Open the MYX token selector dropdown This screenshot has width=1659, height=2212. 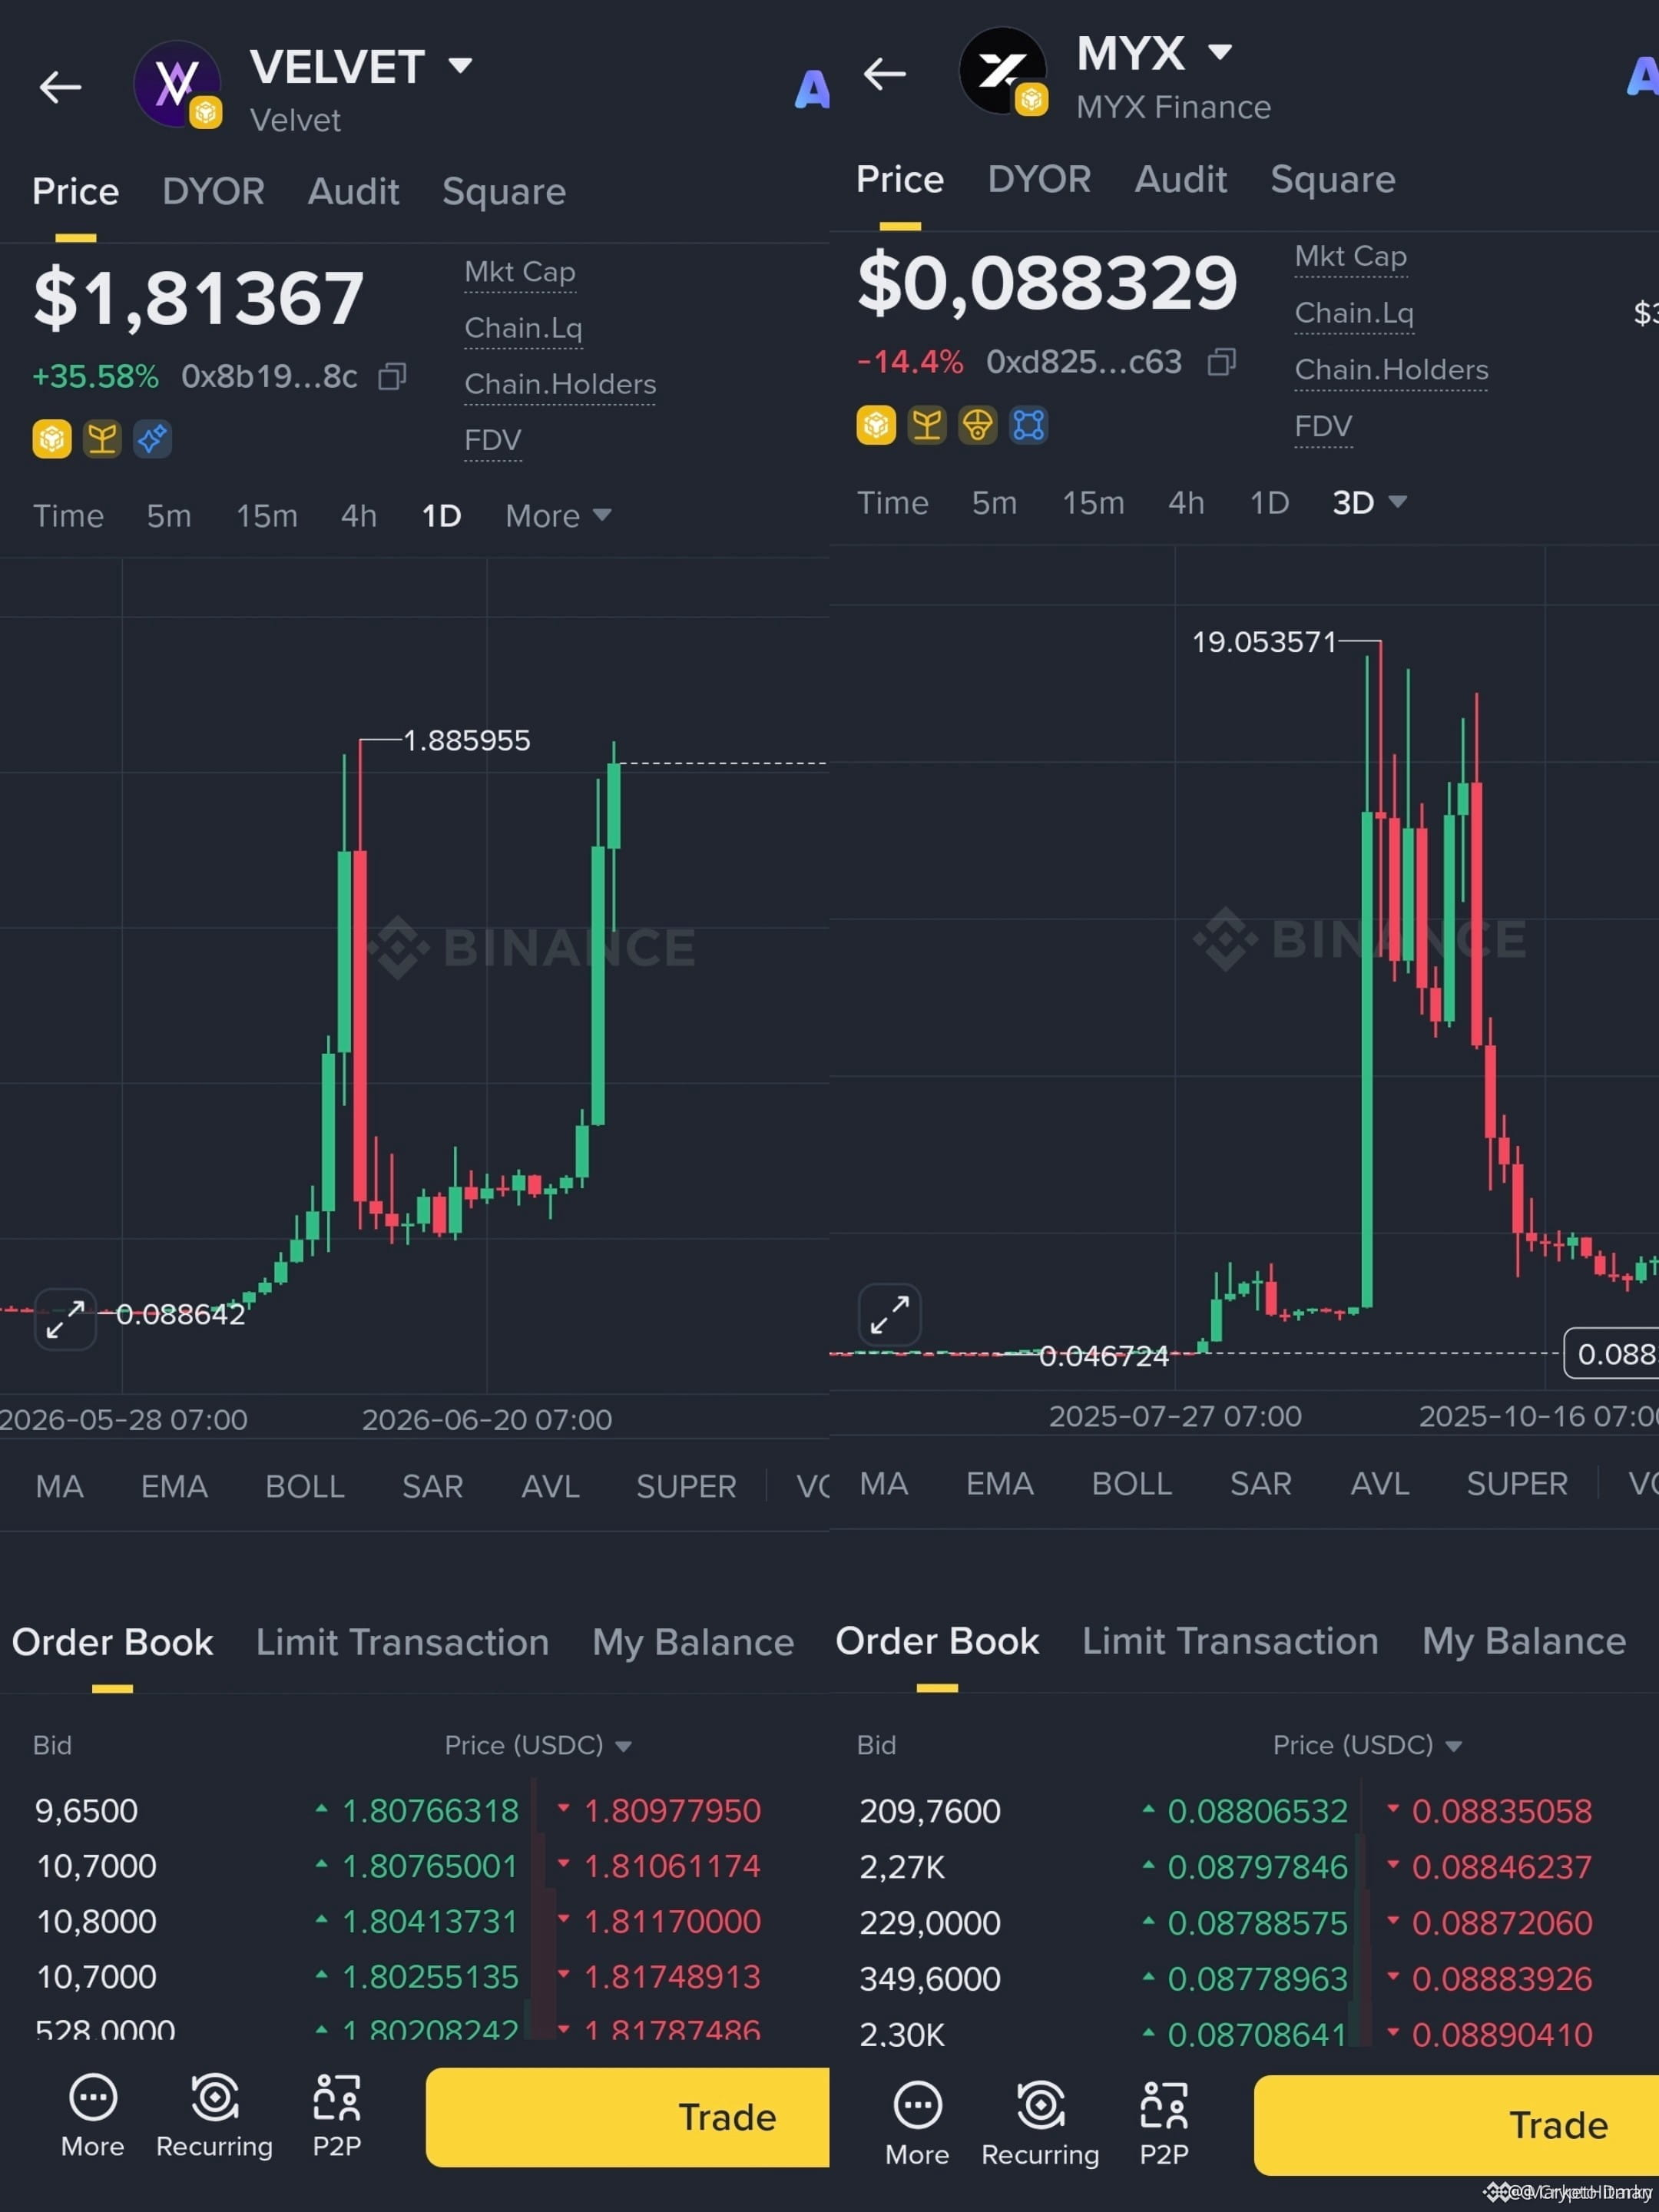pyautogui.click(x=1219, y=51)
